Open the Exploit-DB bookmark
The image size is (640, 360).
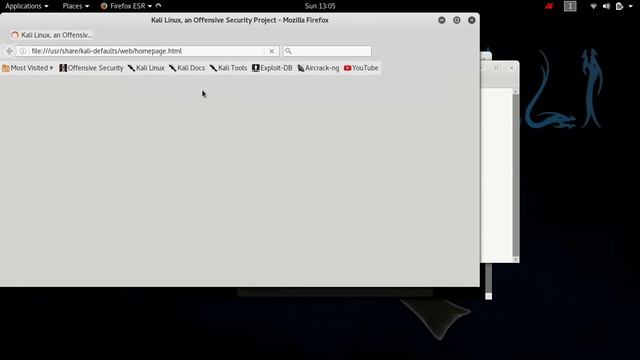pos(272,68)
